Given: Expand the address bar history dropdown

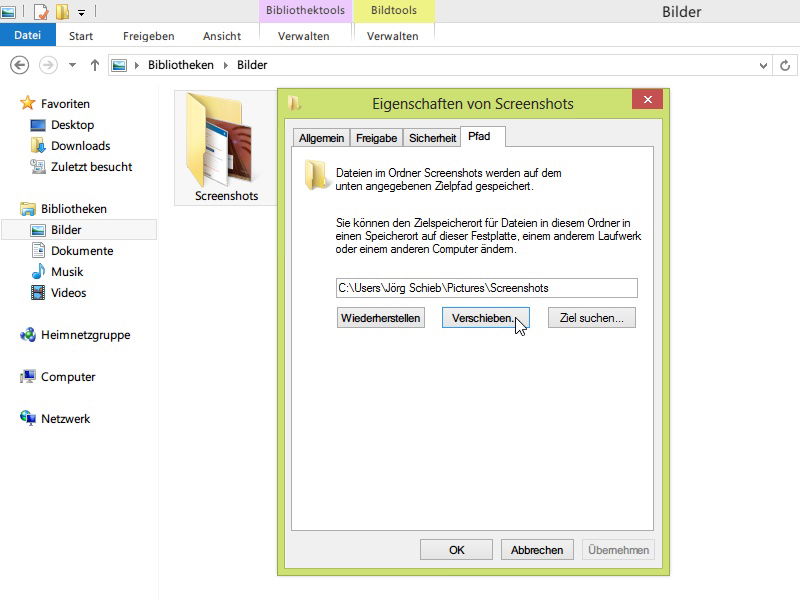Looking at the screenshot, I should 763,65.
